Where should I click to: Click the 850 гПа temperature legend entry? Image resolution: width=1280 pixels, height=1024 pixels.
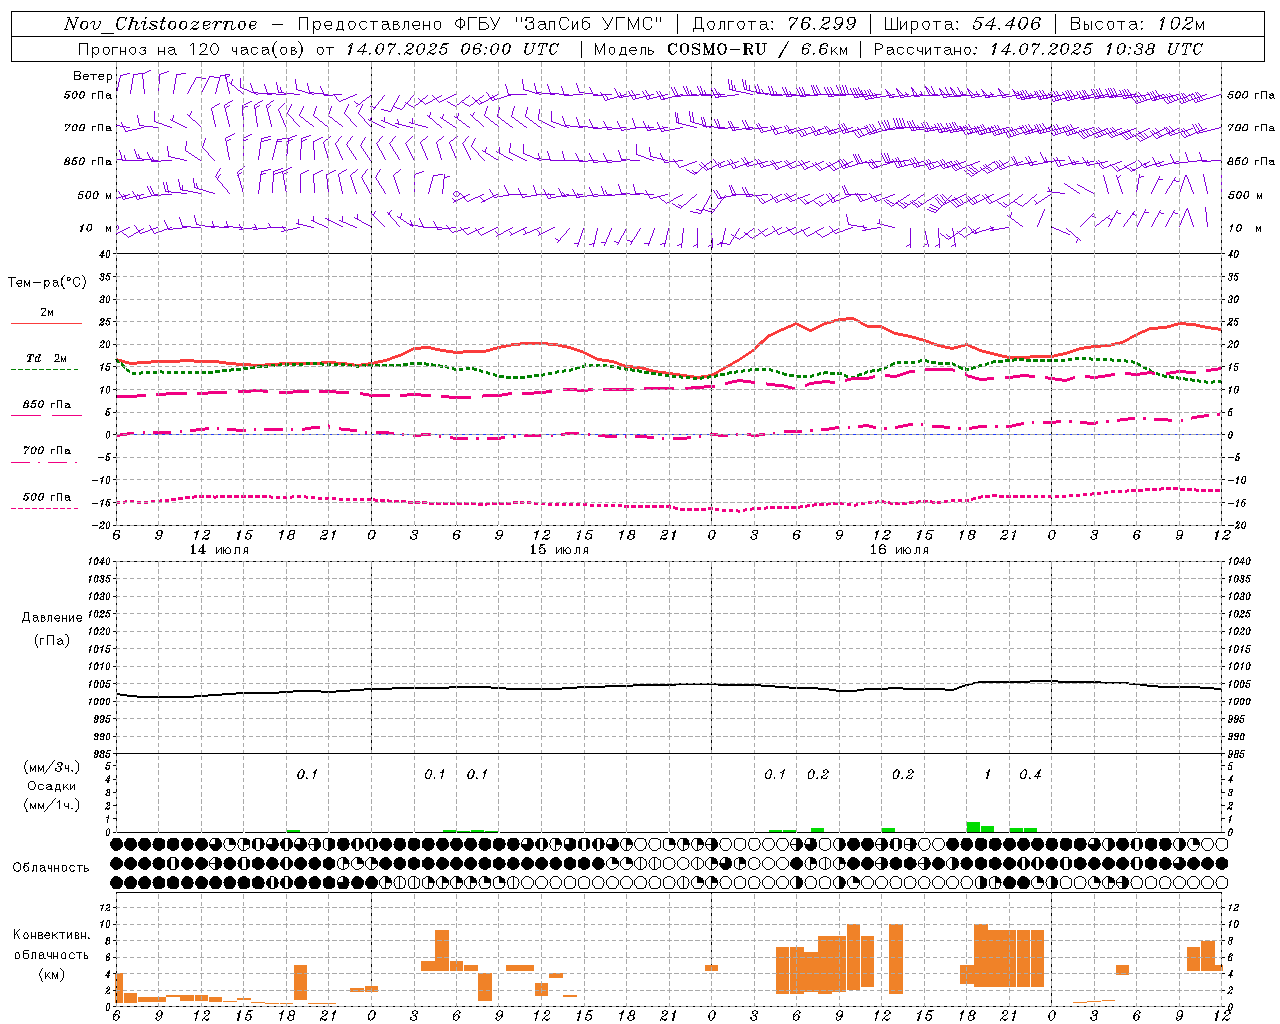46,405
